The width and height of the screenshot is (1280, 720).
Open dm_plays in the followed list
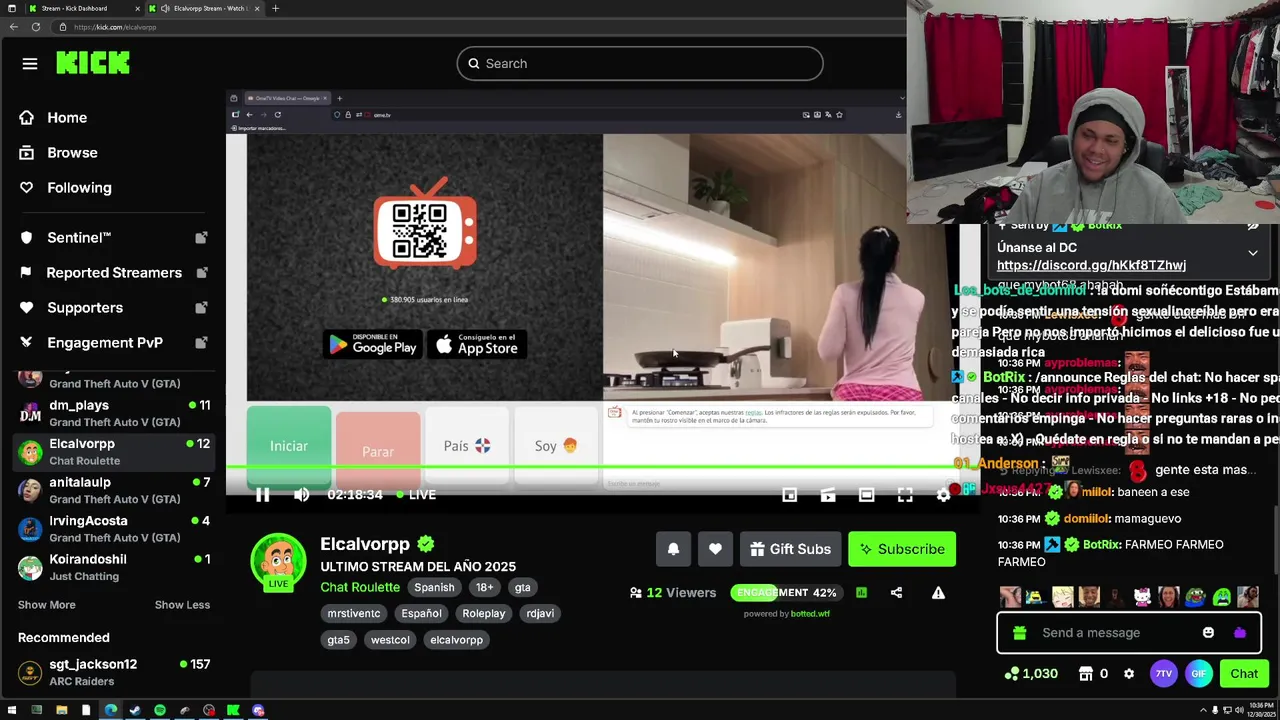click(114, 413)
